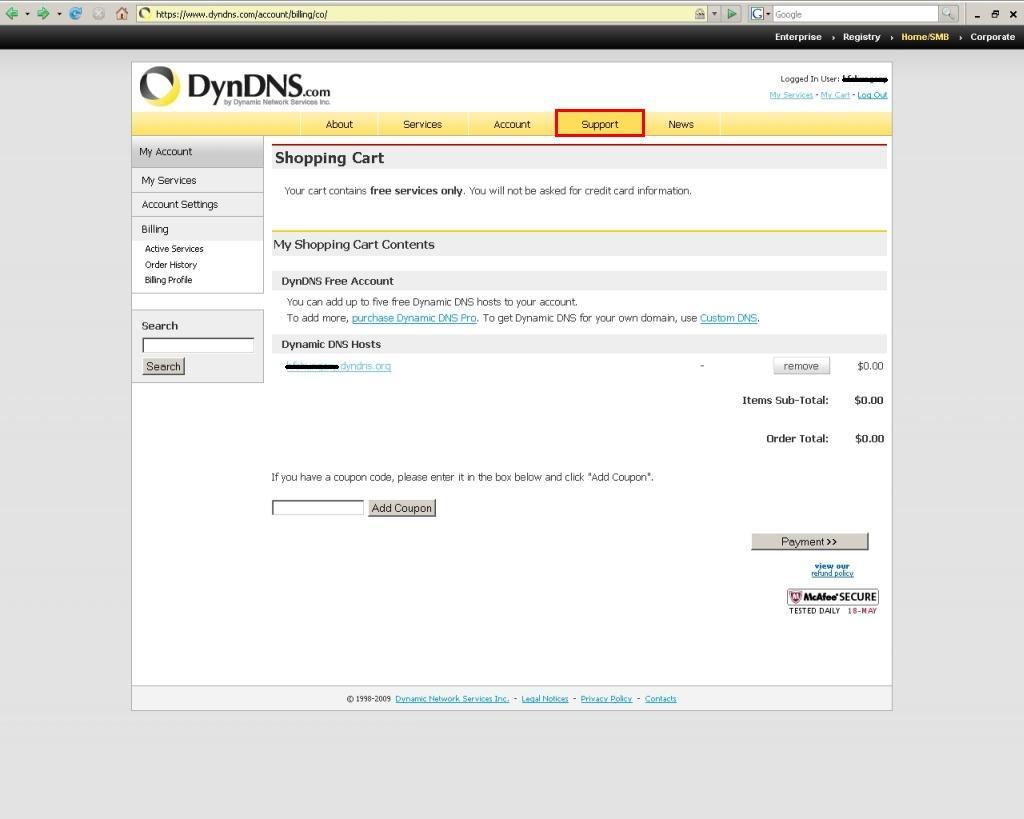This screenshot has height=819, width=1024.
Task: Open Billing in the sidebar
Action: coord(197,229)
